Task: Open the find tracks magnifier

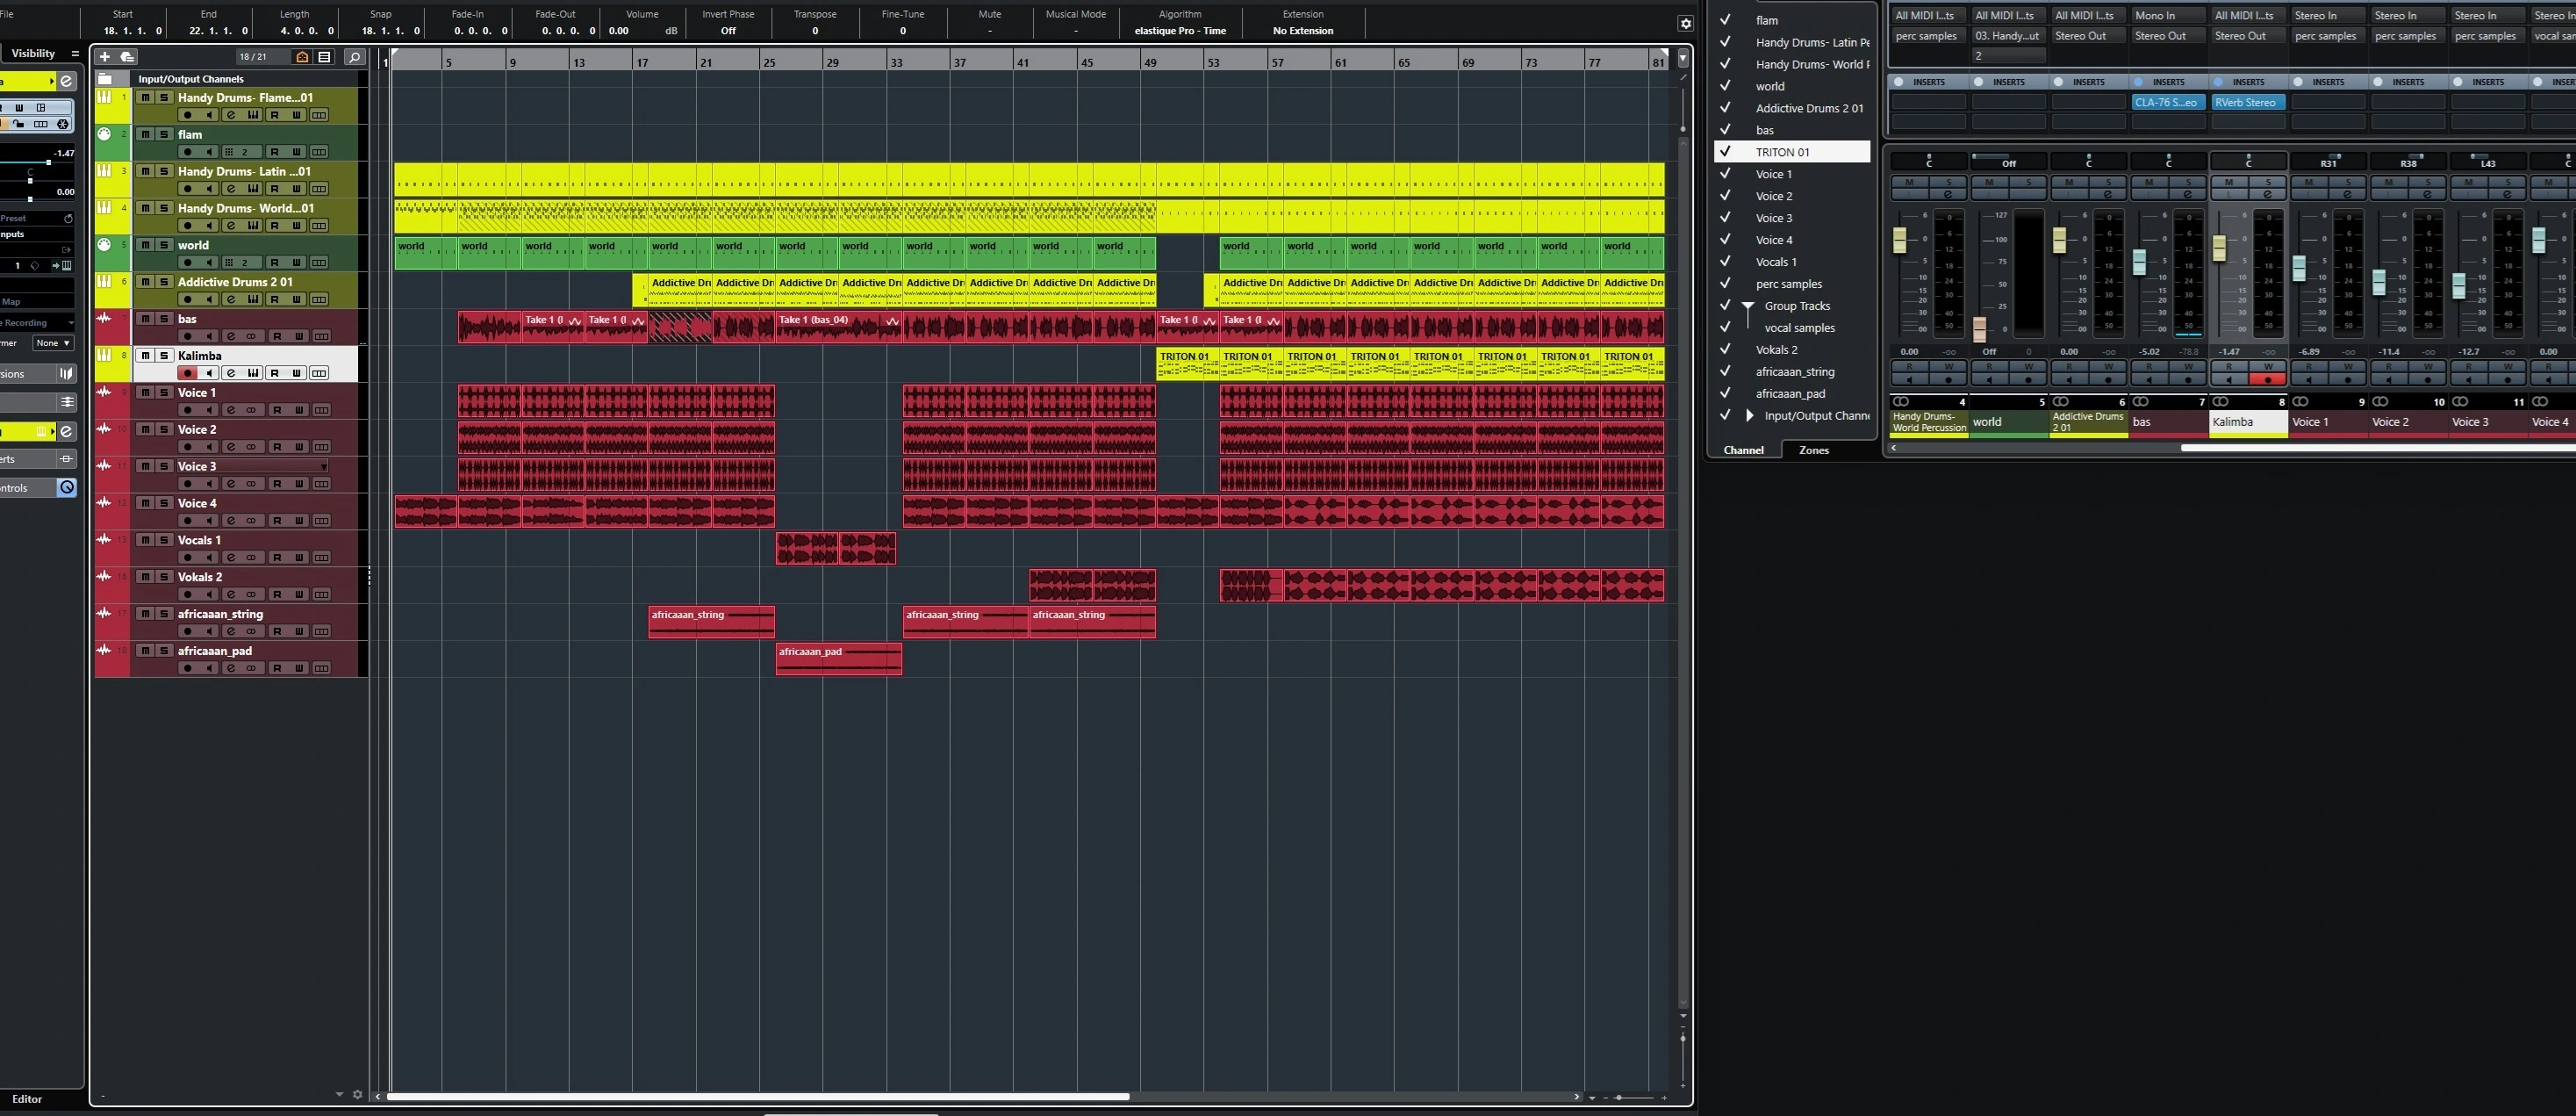Action: tap(355, 57)
